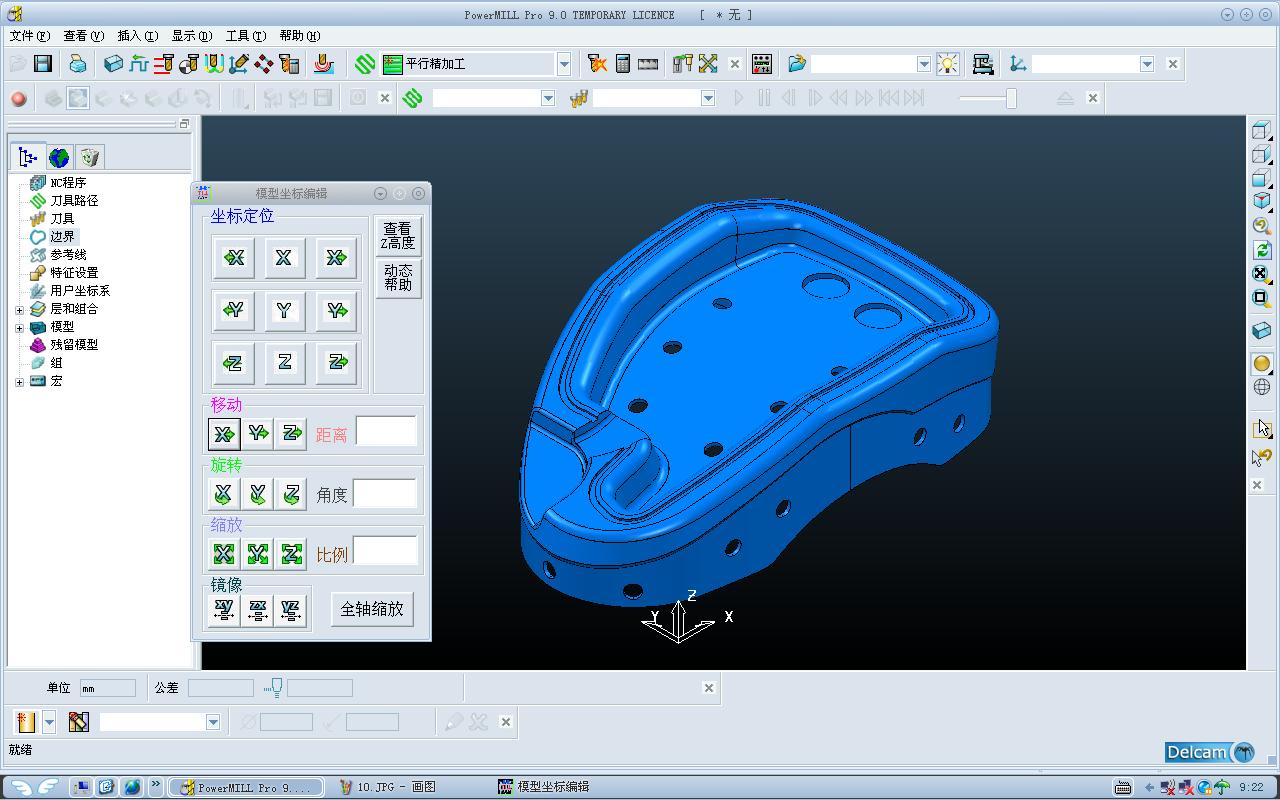Click the measure ruler icon
This screenshot has width=1280, height=800.
coord(648,64)
